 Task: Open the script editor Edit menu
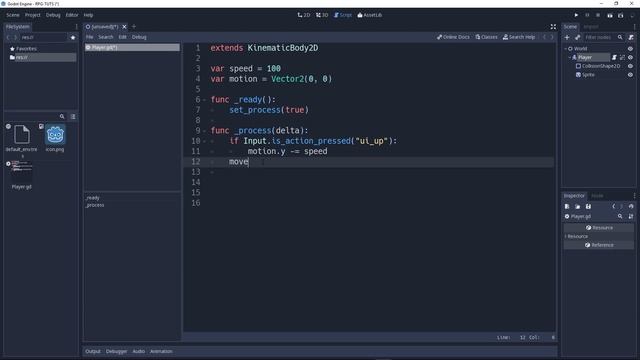click(x=122, y=37)
